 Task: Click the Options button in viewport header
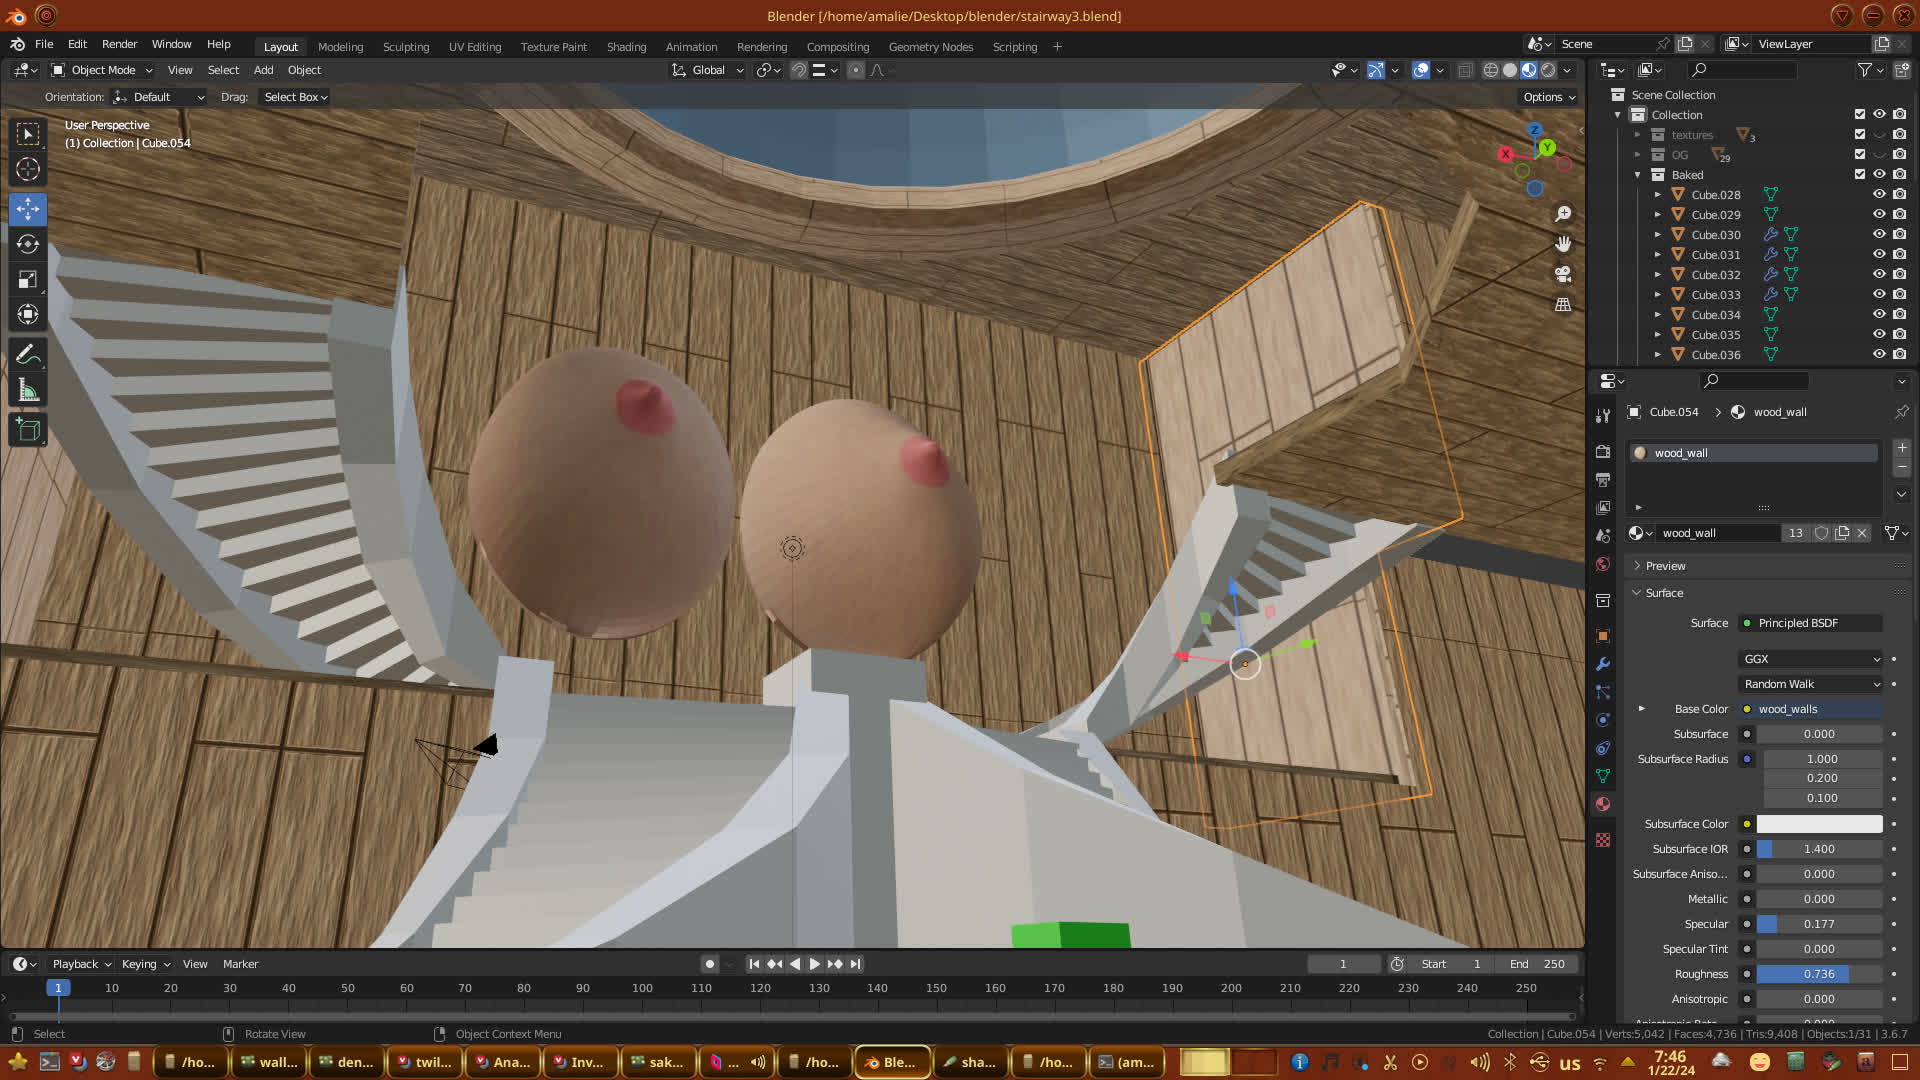tap(1548, 97)
